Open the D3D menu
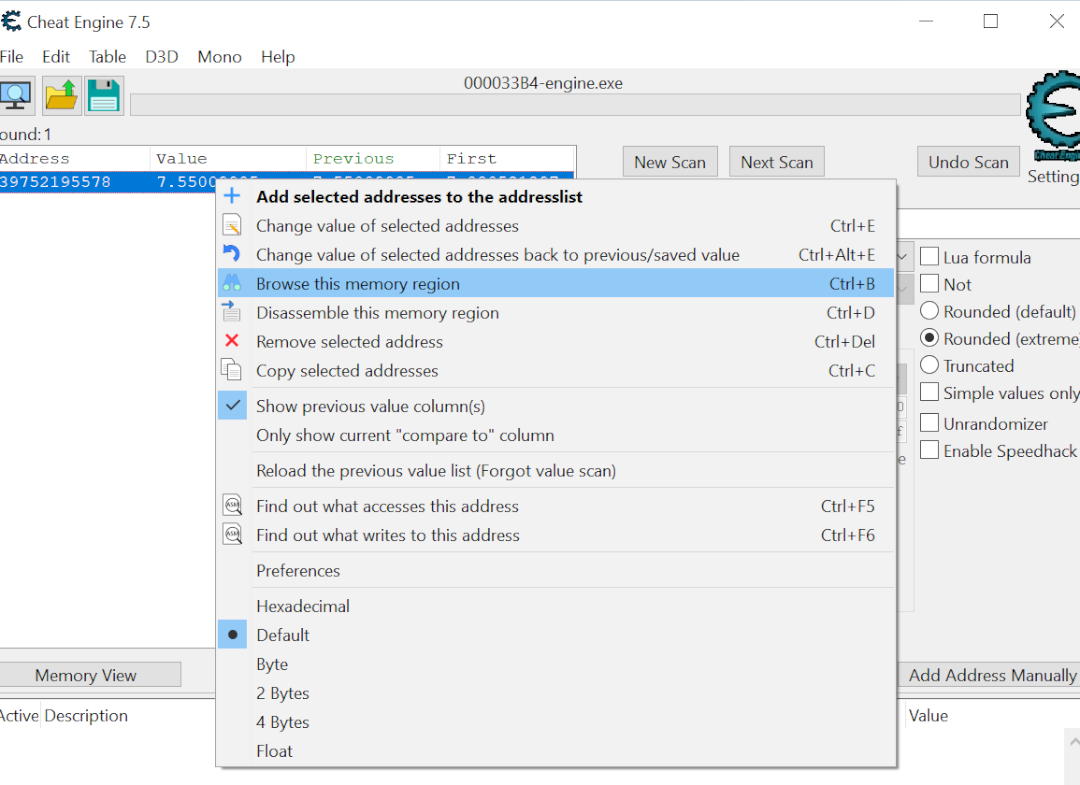The height and width of the screenshot is (785, 1080). [162, 56]
